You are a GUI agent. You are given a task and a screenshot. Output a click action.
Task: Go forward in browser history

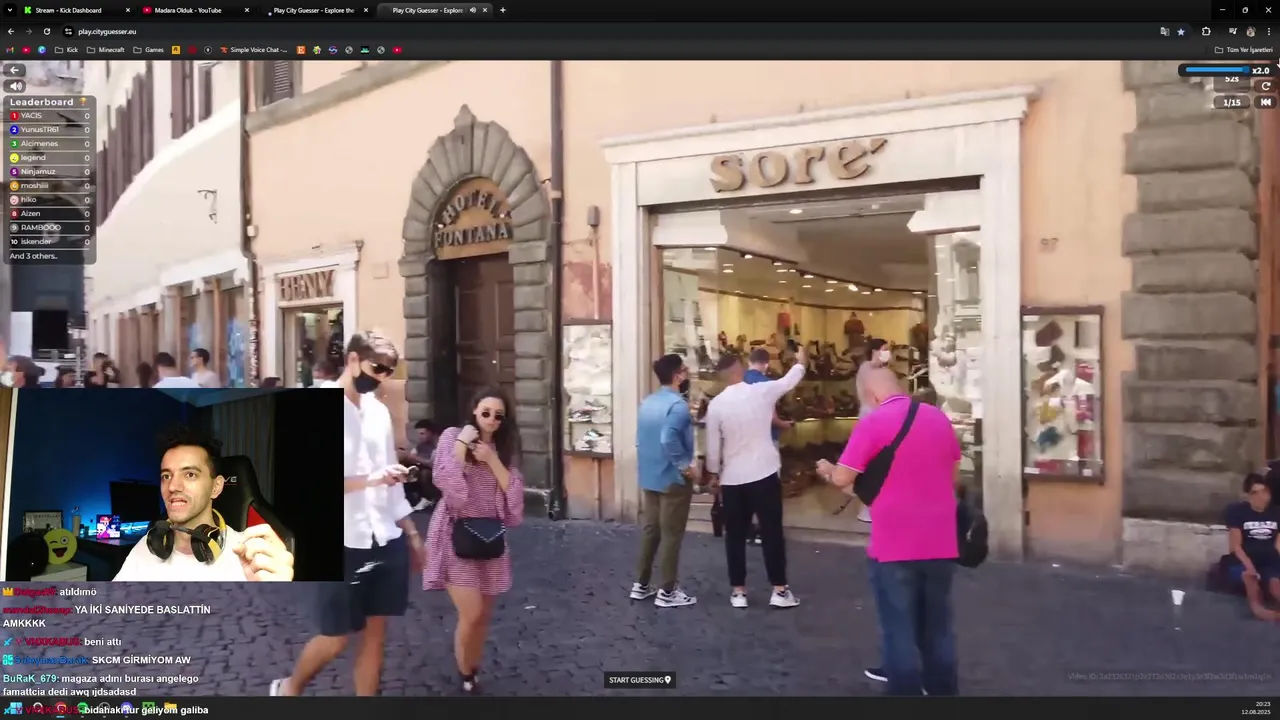(x=28, y=31)
